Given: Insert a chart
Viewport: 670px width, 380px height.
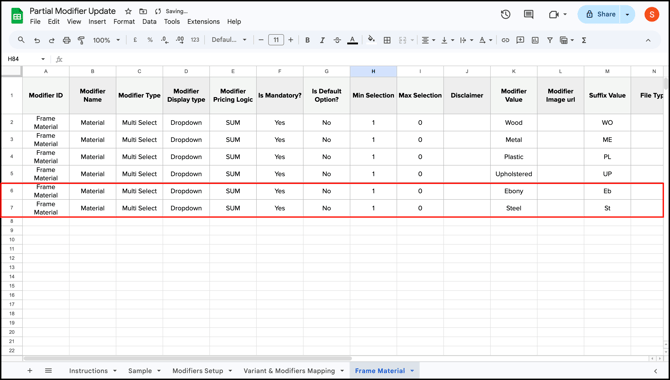Looking at the screenshot, I should tap(535, 40).
